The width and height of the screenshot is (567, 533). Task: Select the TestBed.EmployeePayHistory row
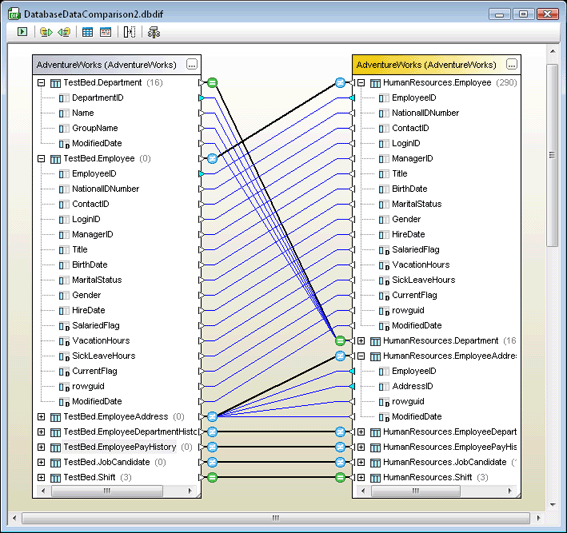119,447
